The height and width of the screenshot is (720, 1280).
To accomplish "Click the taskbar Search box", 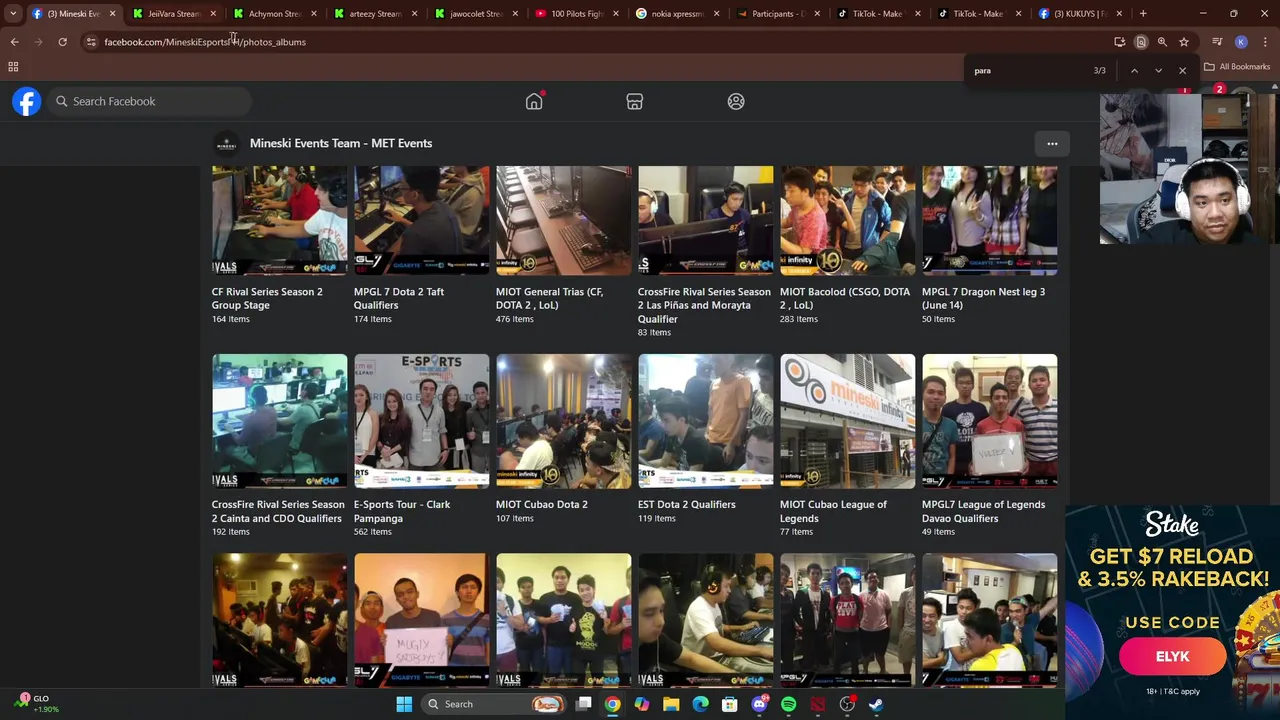I will pyautogui.click(x=495, y=704).
